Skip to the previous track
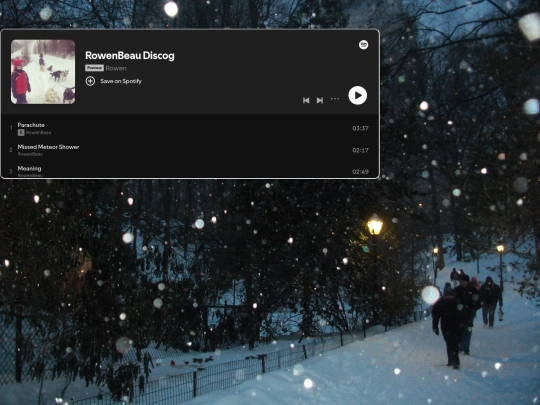Screen dimensions: 540x405 click(306, 100)
